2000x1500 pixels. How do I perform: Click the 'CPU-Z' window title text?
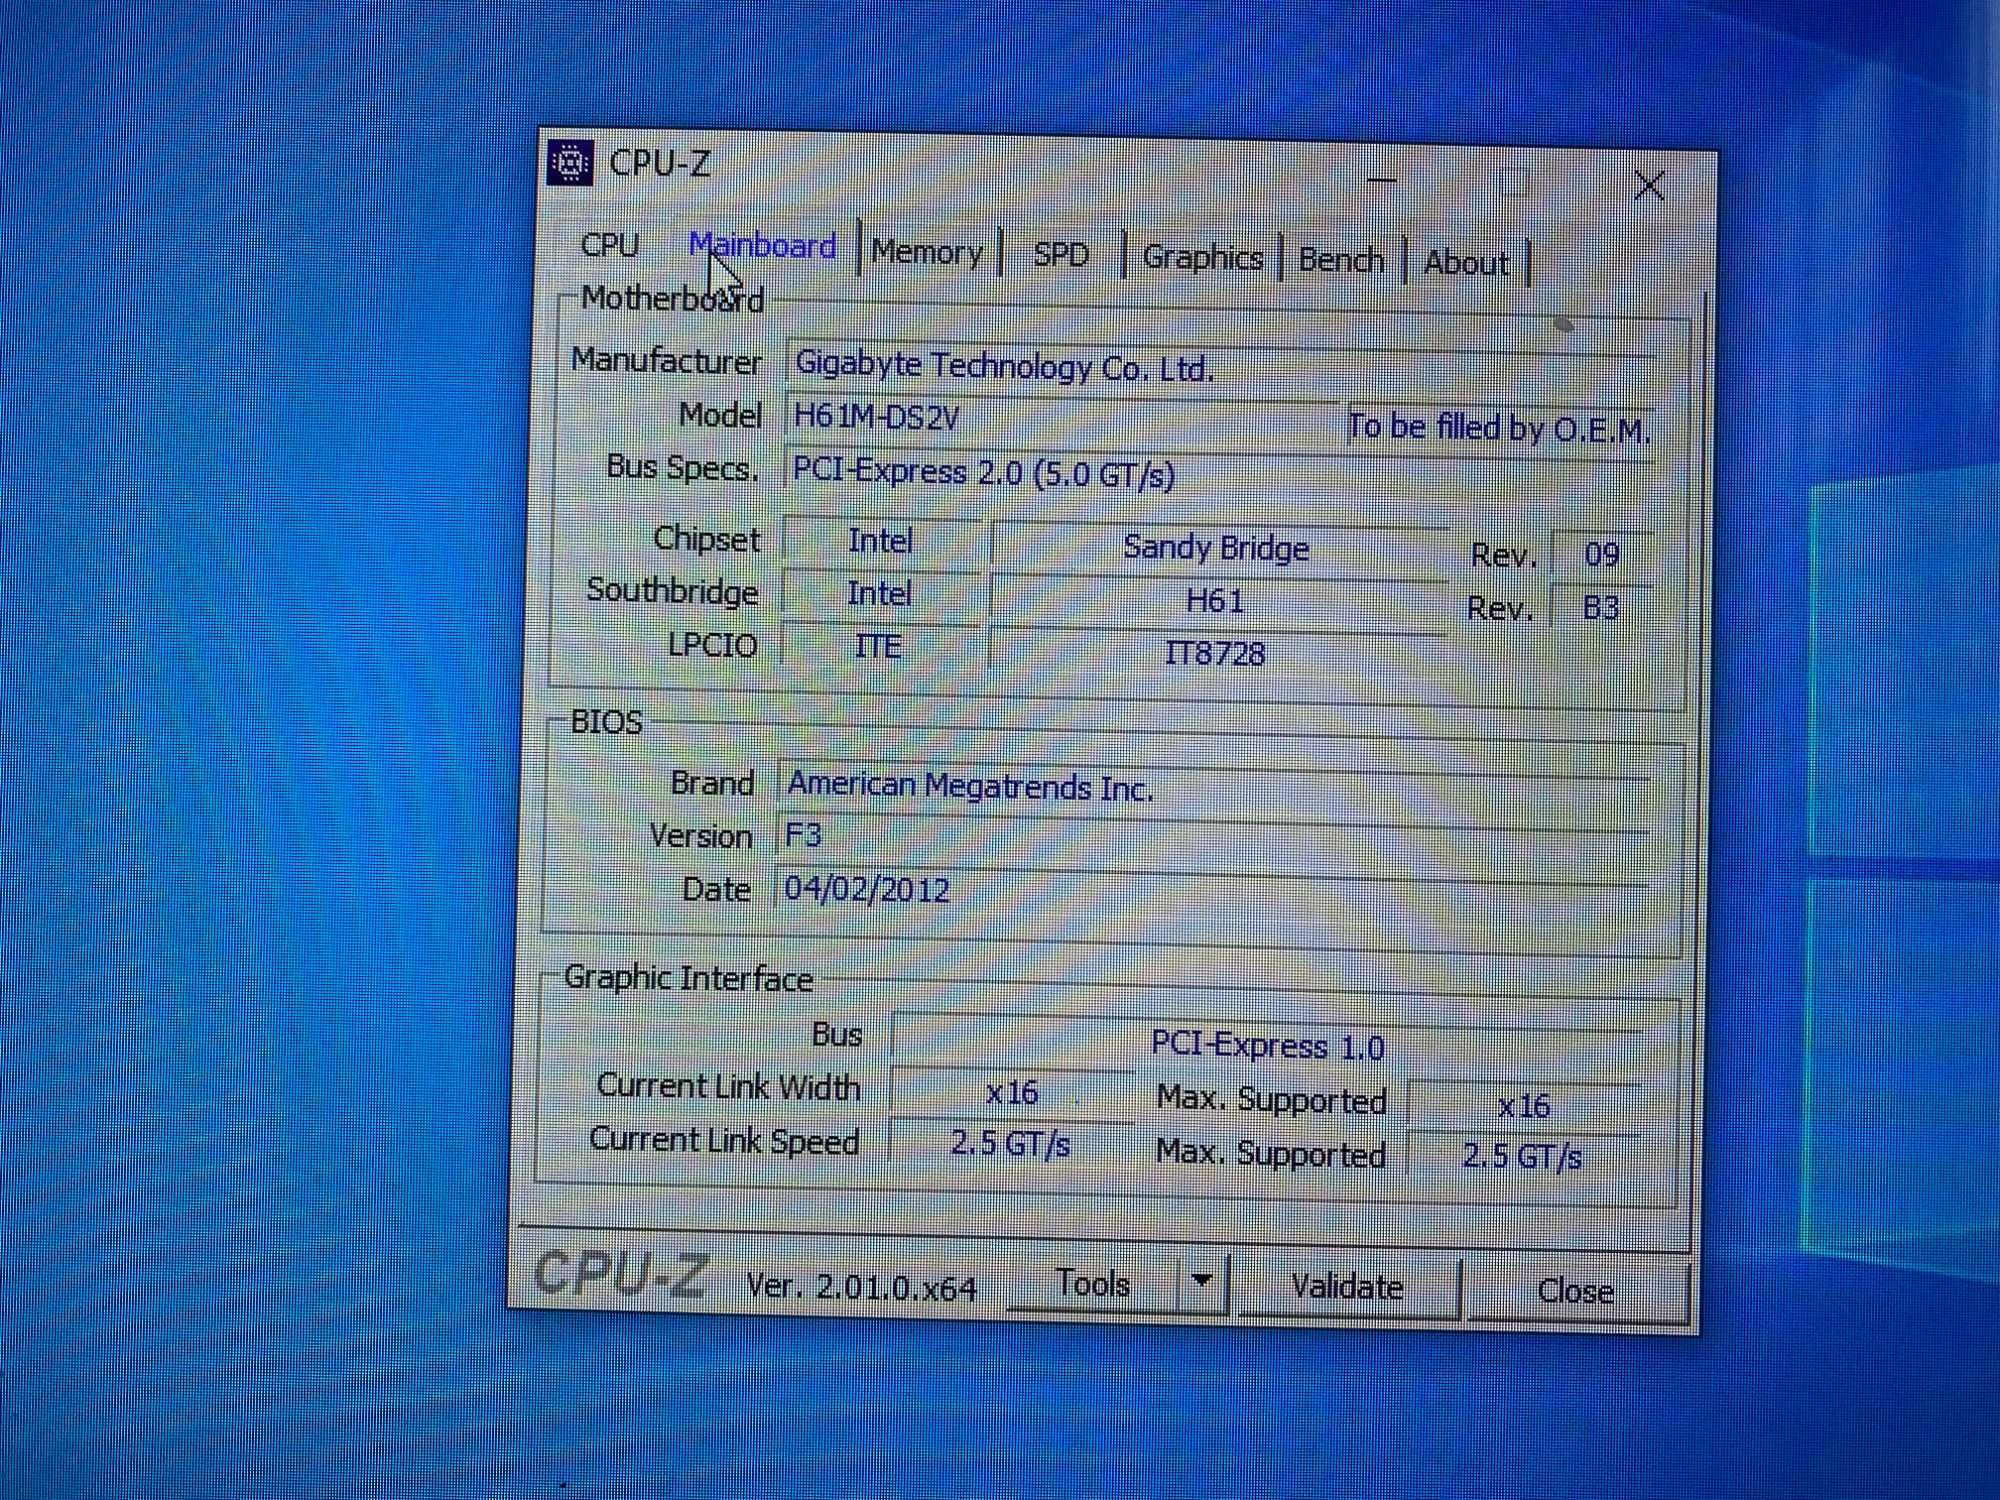point(660,163)
